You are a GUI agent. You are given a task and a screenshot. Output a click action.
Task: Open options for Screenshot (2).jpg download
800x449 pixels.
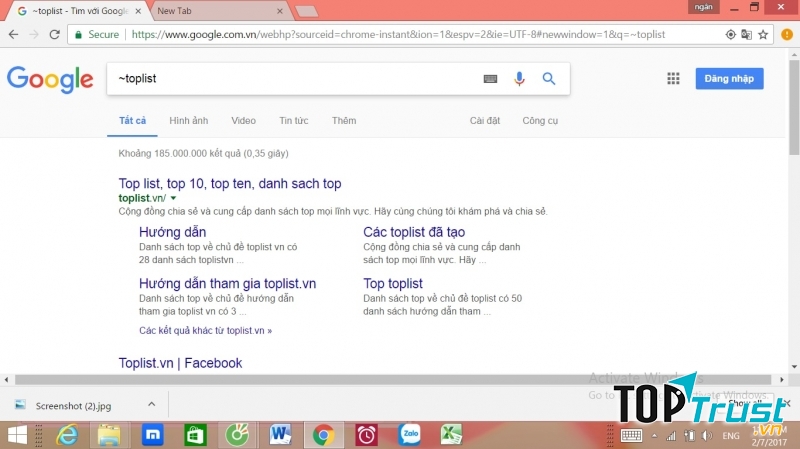pos(151,404)
